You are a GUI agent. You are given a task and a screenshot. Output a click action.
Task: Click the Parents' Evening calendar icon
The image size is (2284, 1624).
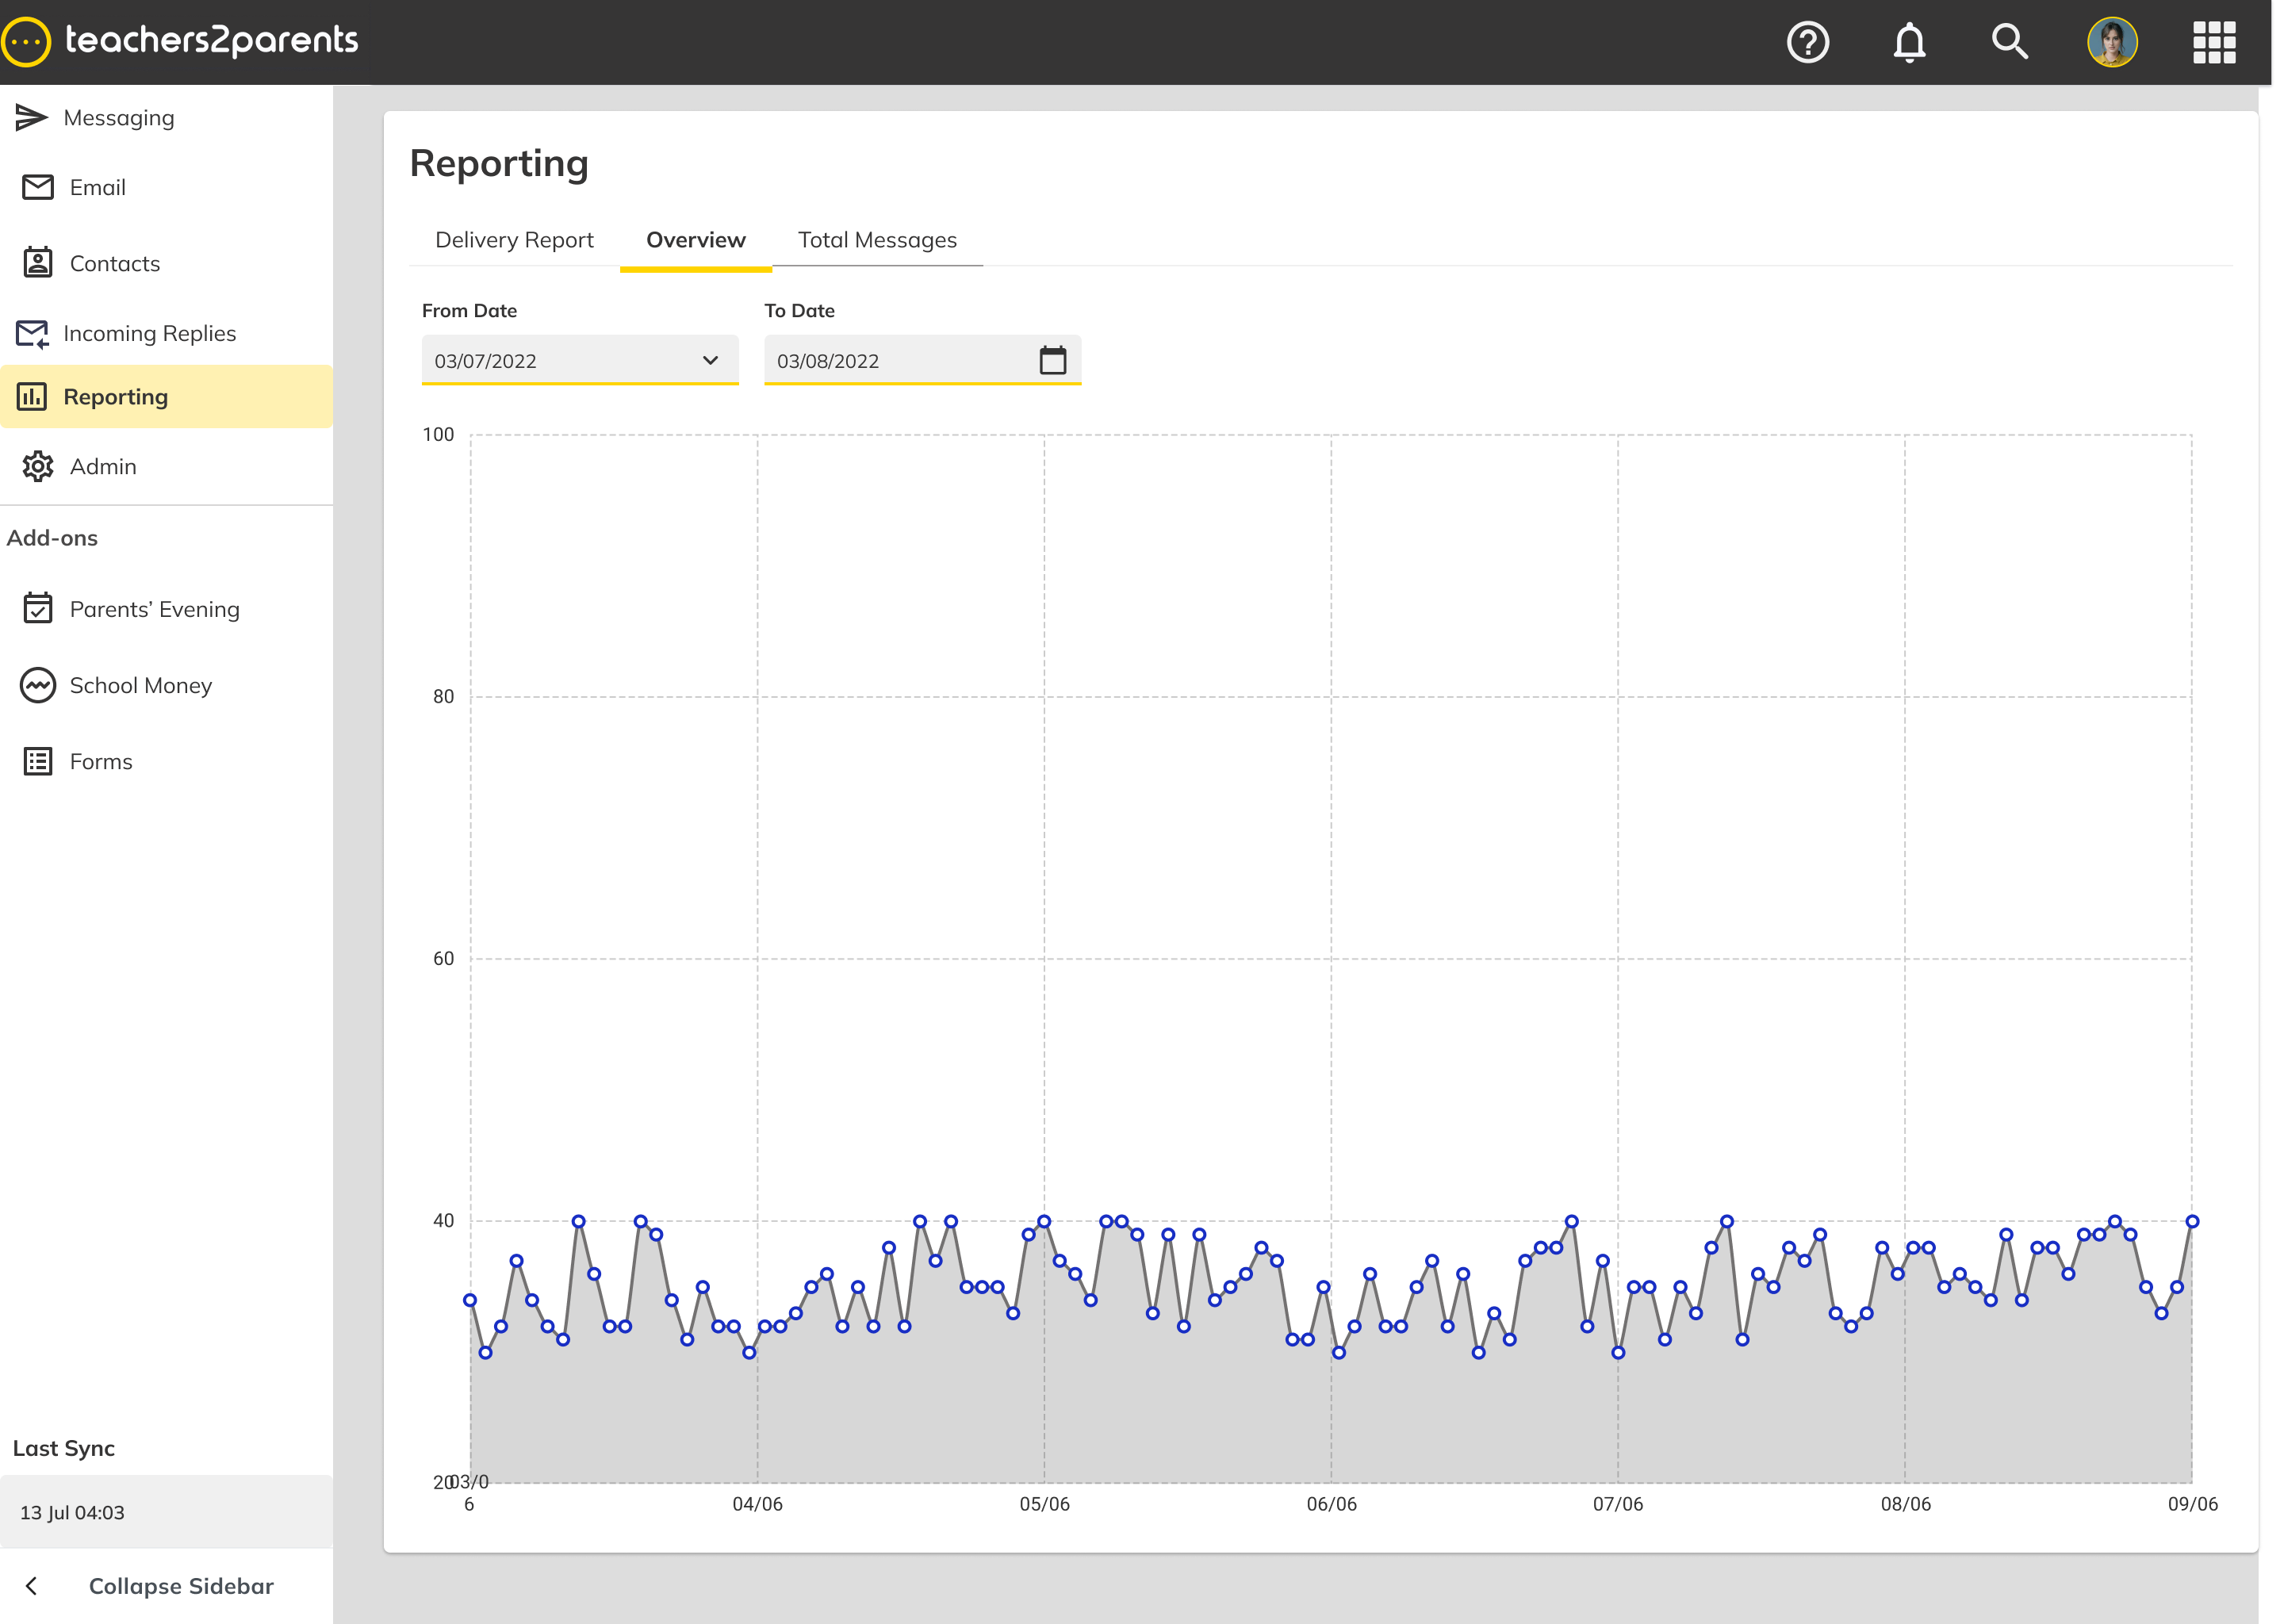[38, 608]
